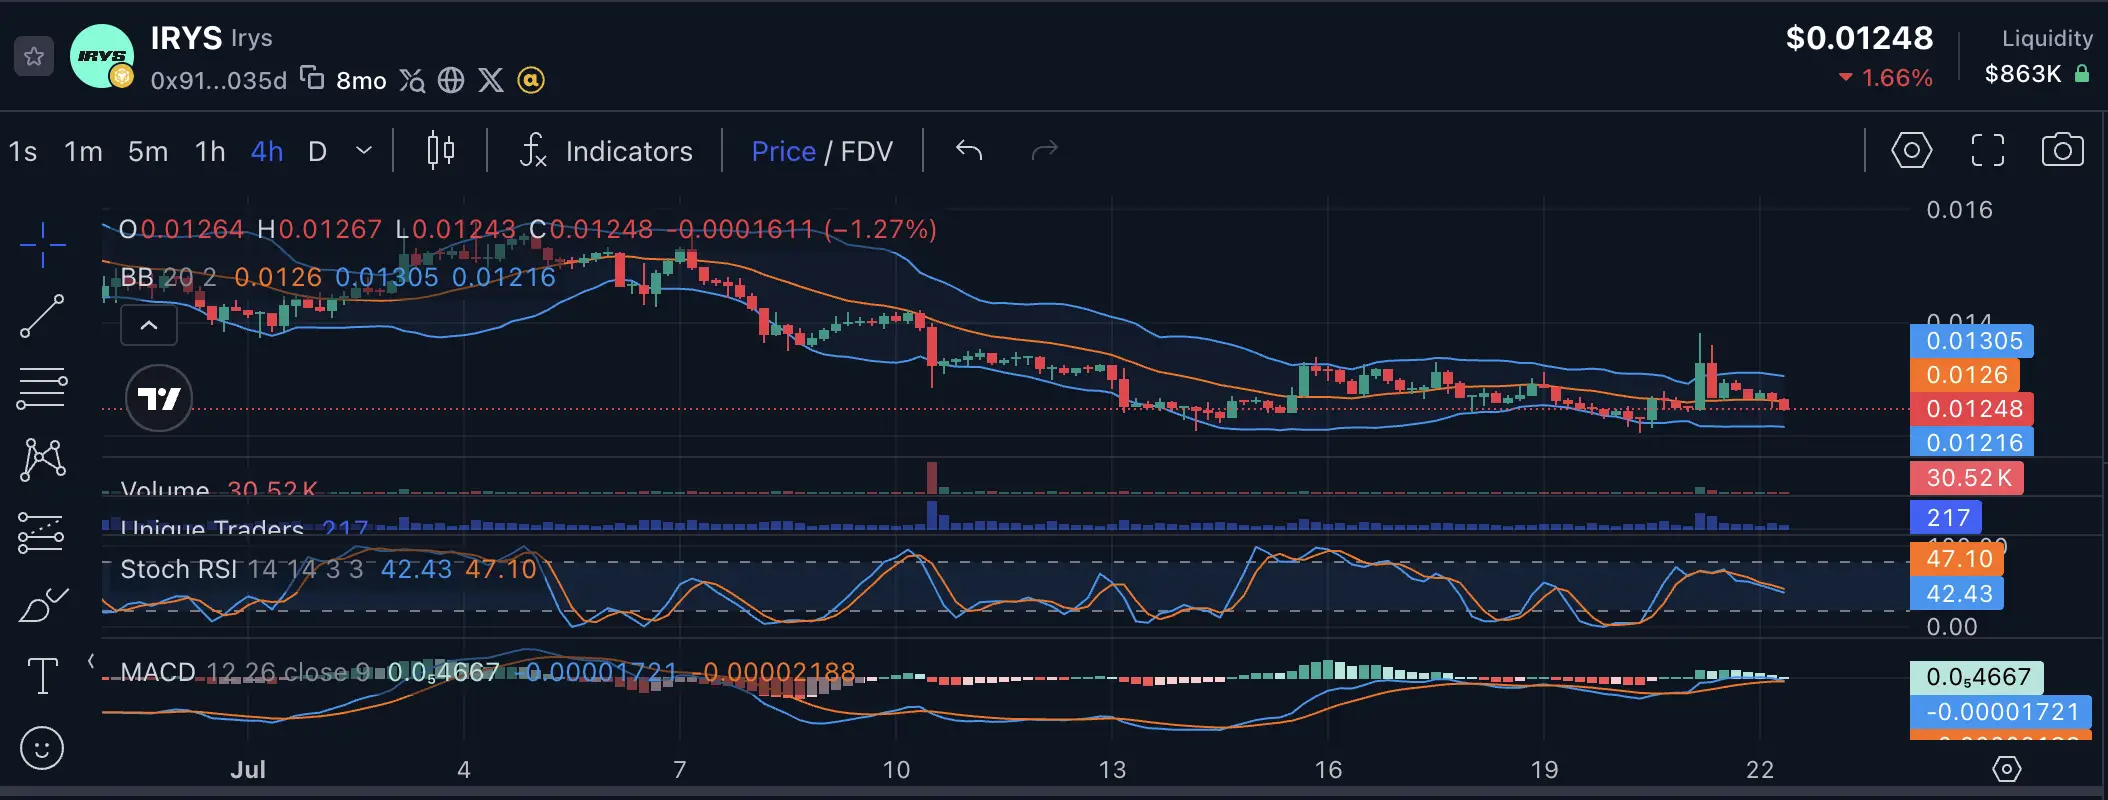Screen dimensions: 2108x800
Task: Click the BB 20 2 indicator legend
Action: [168, 277]
